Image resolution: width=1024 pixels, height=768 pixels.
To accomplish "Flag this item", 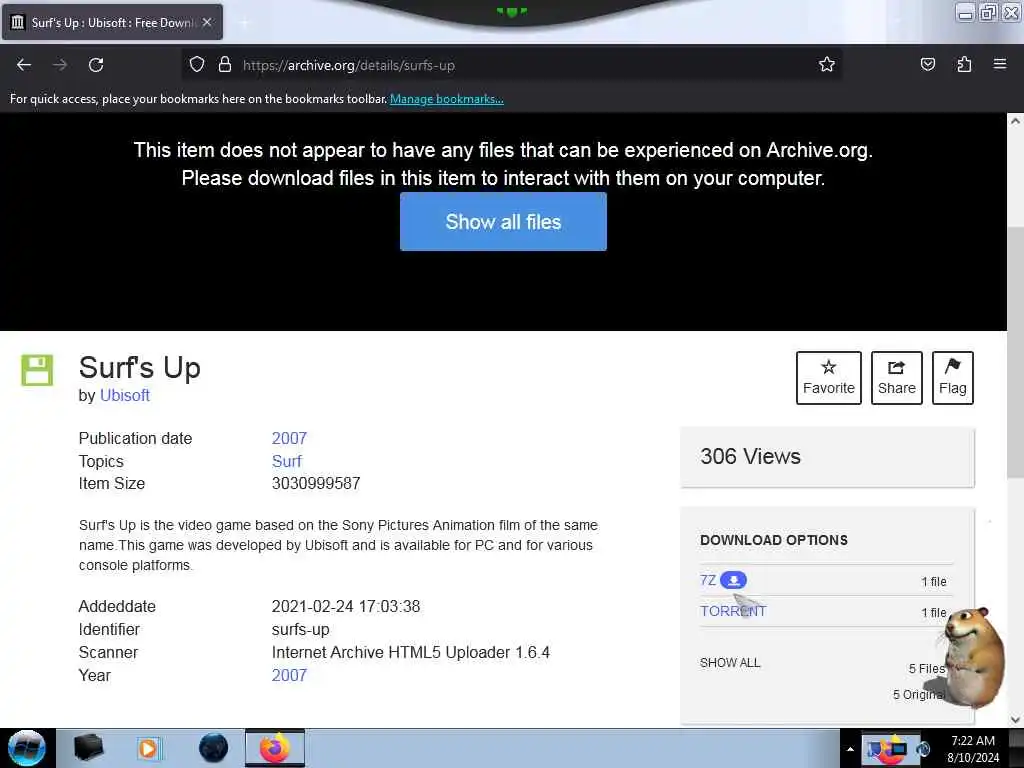I will click(953, 378).
